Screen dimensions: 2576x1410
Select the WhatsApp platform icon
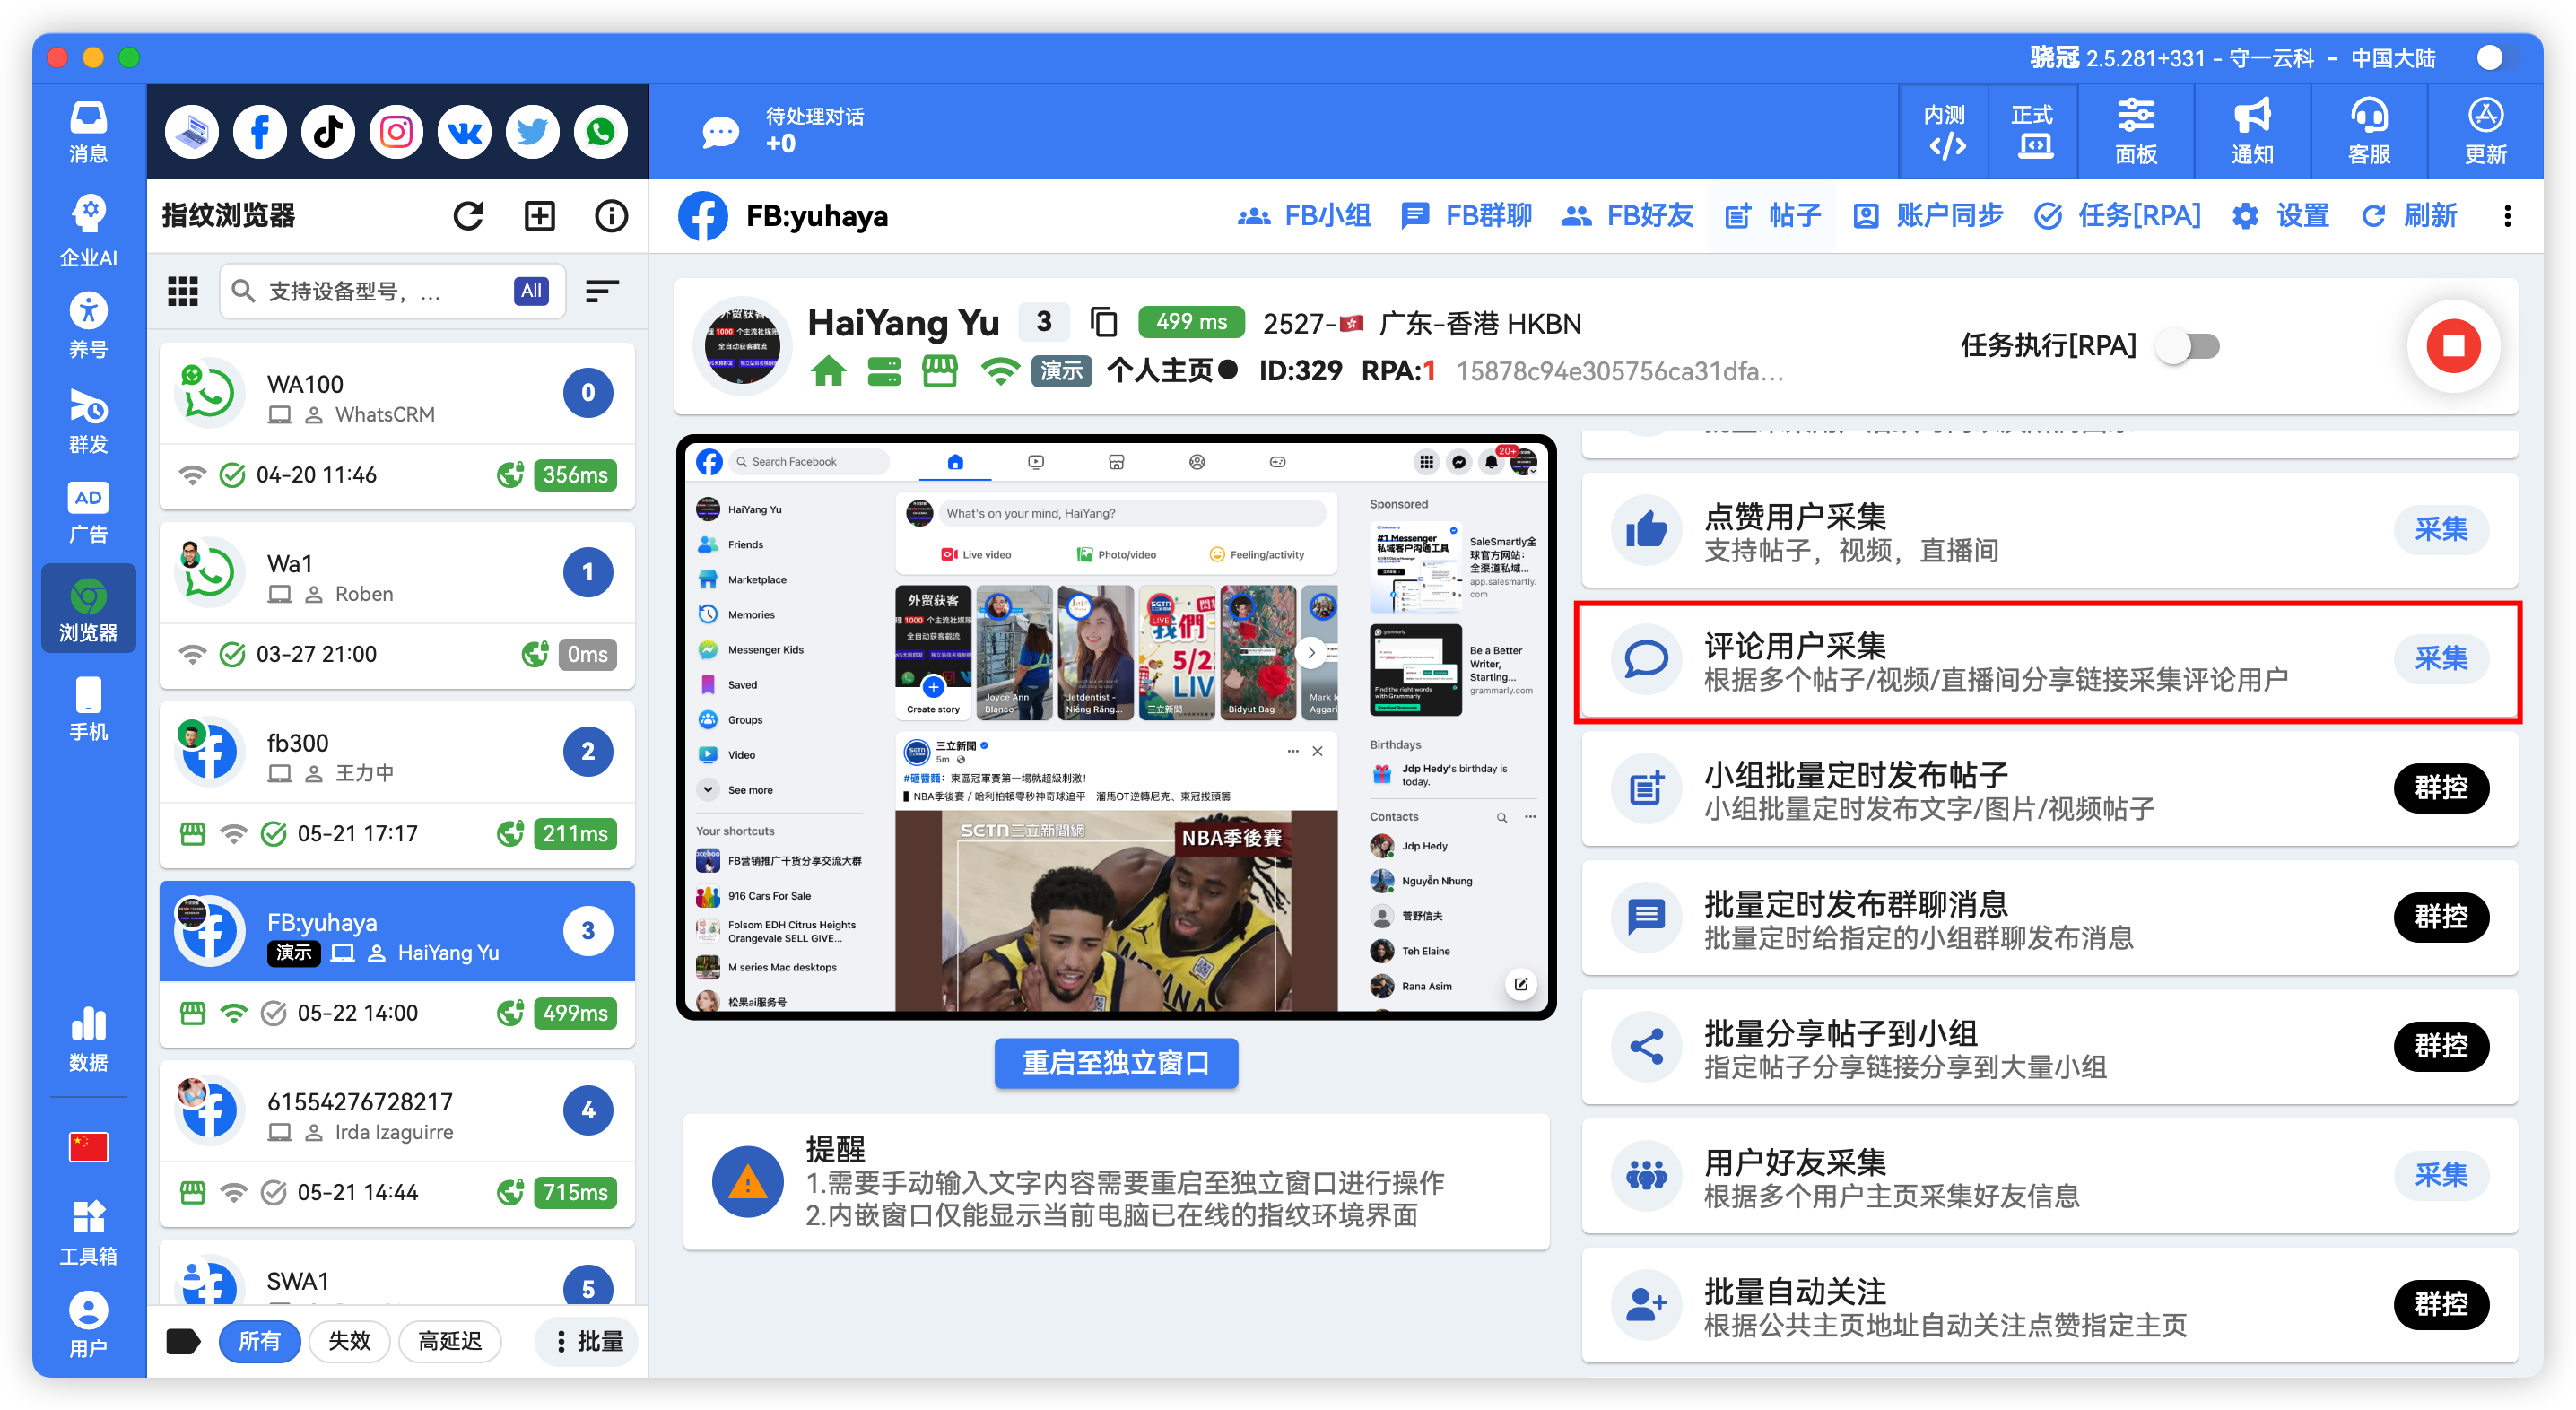click(600, 131)
